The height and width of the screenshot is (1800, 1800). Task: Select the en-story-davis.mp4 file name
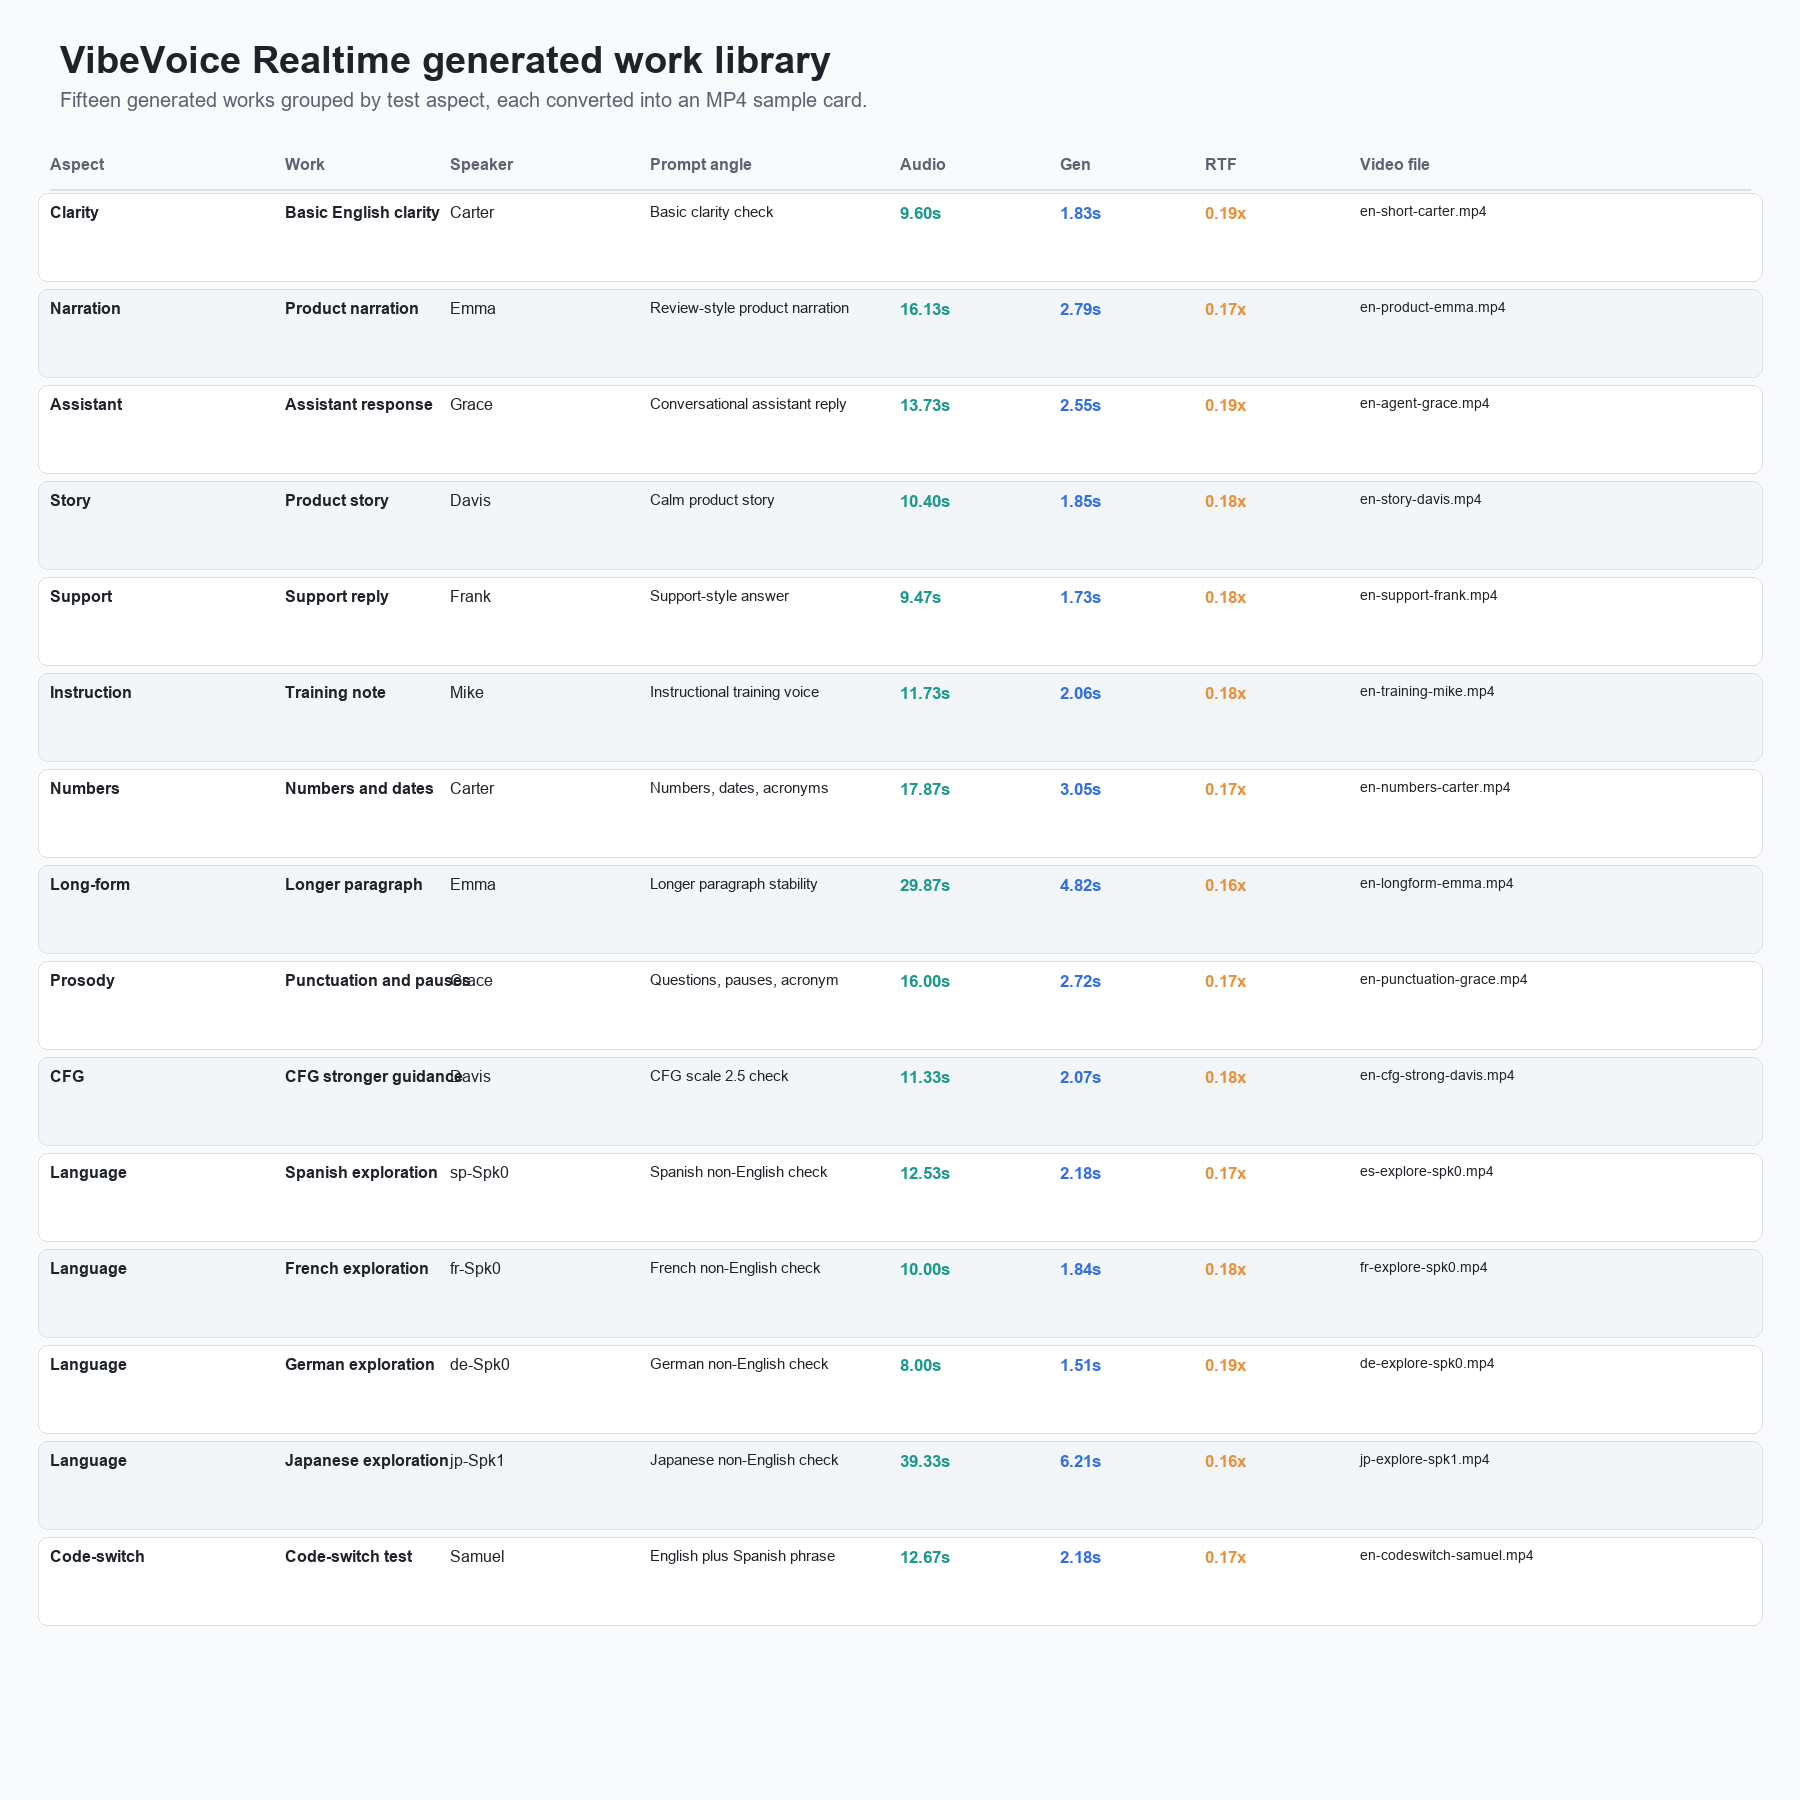coord(1420,500)
